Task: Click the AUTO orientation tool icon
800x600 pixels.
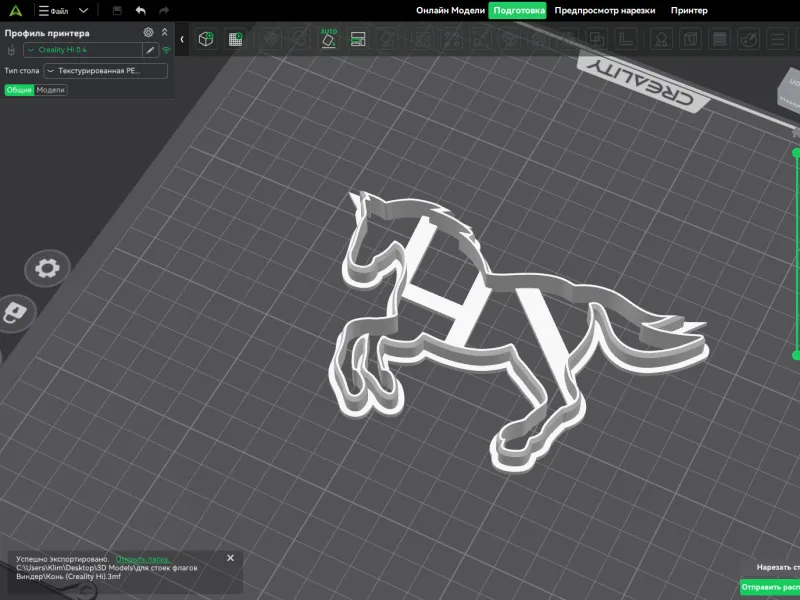Action: (x=329, y=39)
